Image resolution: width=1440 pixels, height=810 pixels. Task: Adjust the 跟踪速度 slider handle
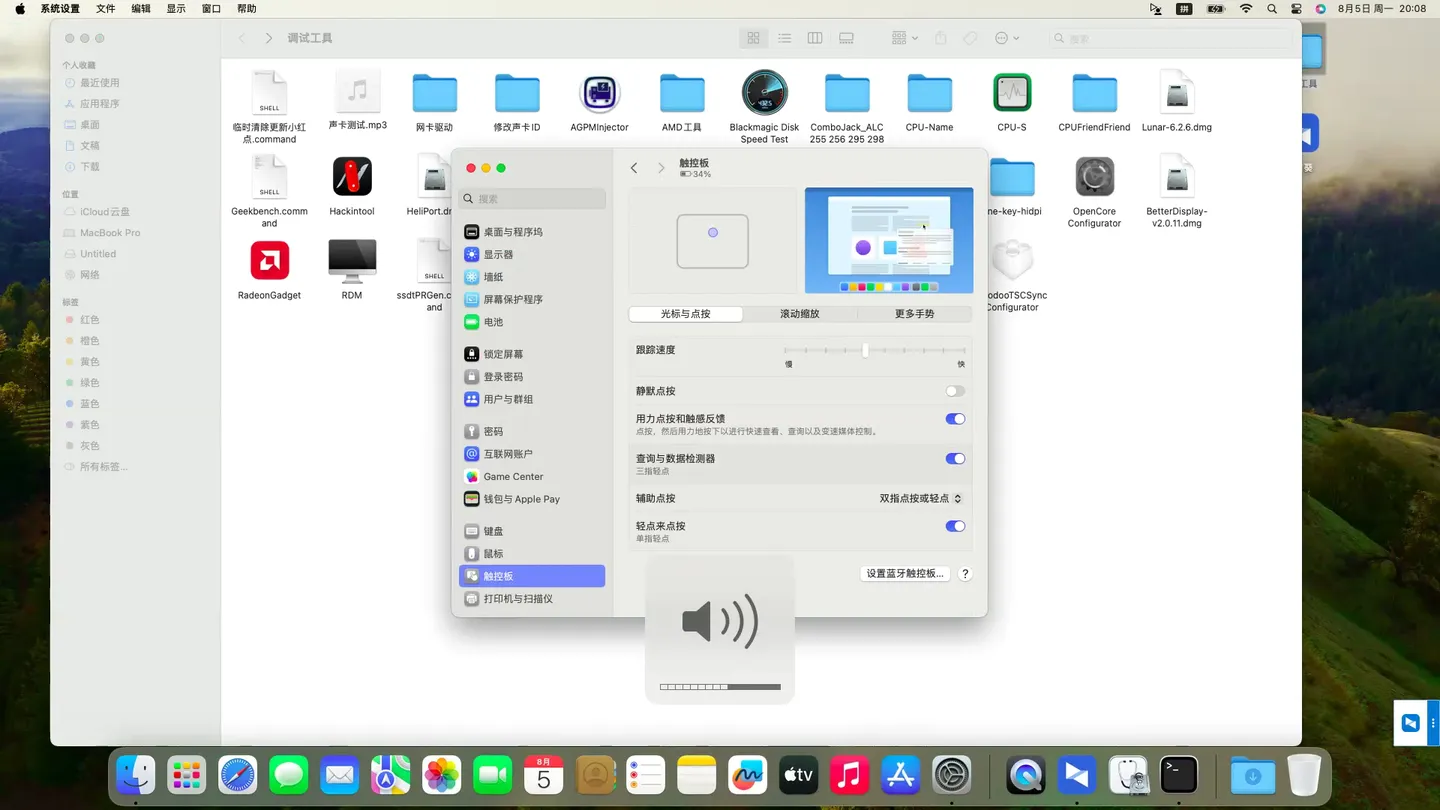pos(865,351)
